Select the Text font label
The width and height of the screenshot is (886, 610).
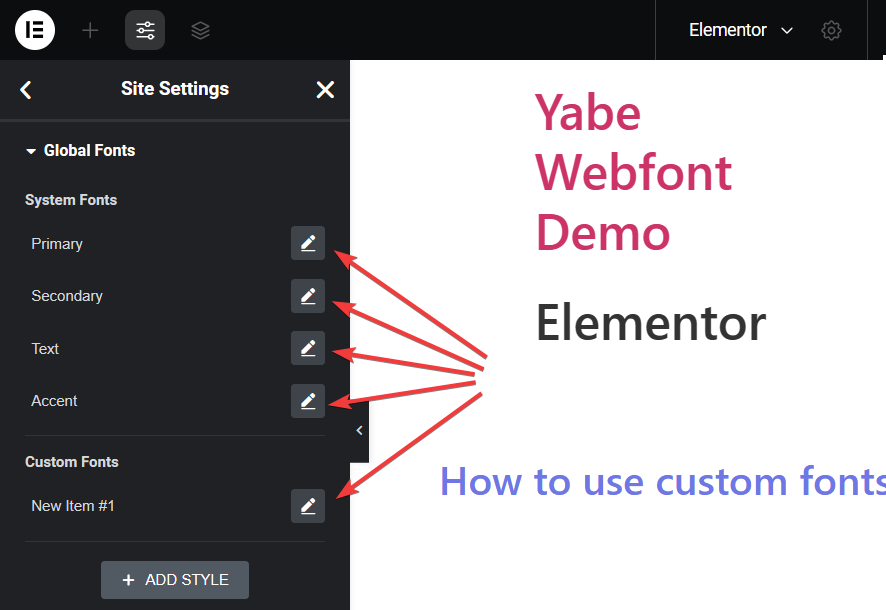click(x=45, y=348)
